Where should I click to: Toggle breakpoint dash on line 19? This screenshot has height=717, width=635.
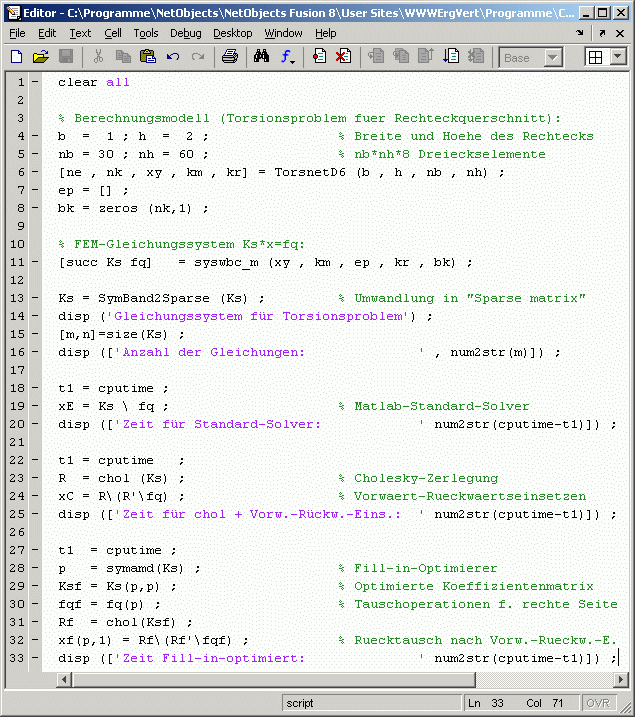pyautogui.click(x=35, y=406)
